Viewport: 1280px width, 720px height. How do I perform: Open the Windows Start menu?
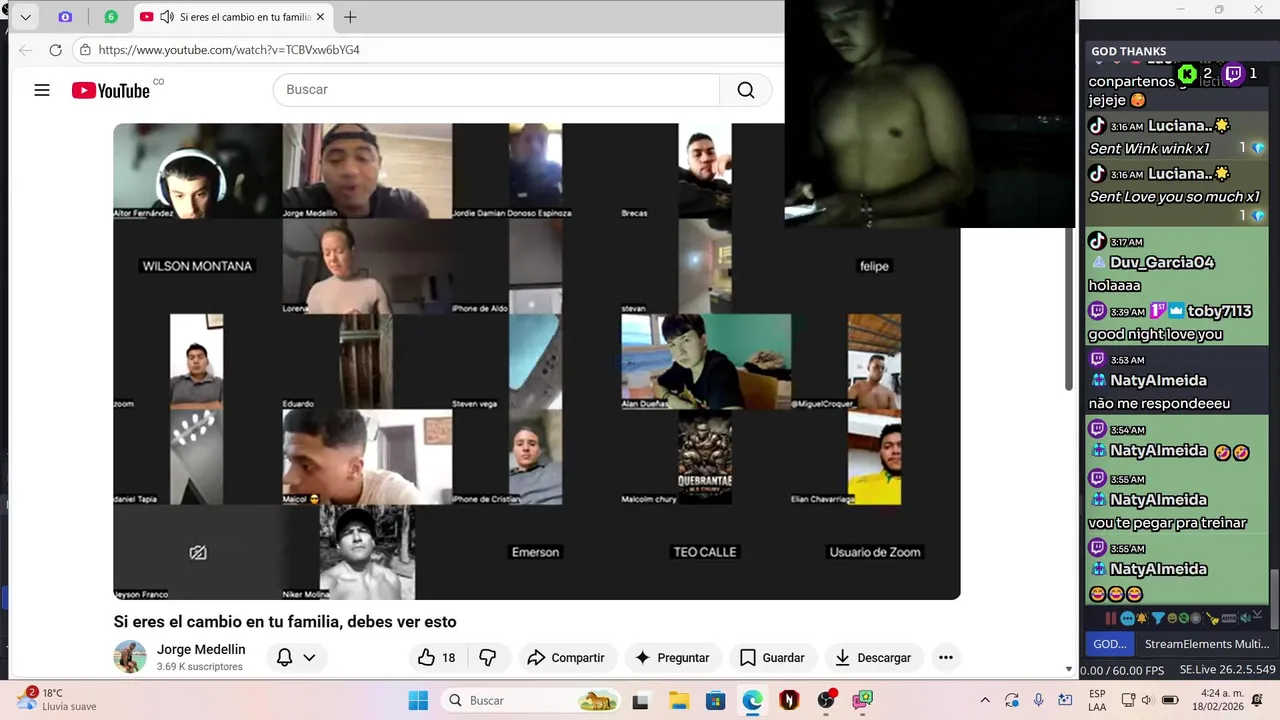click(x=418, y=700)
